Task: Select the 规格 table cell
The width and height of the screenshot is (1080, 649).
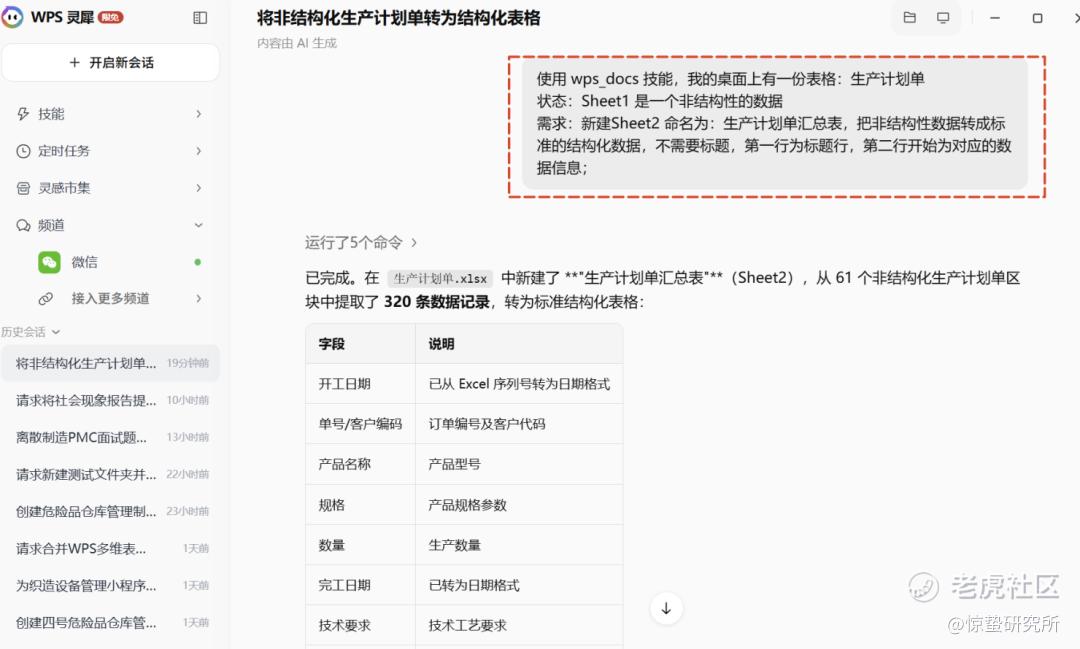Action: pos(360,505)
